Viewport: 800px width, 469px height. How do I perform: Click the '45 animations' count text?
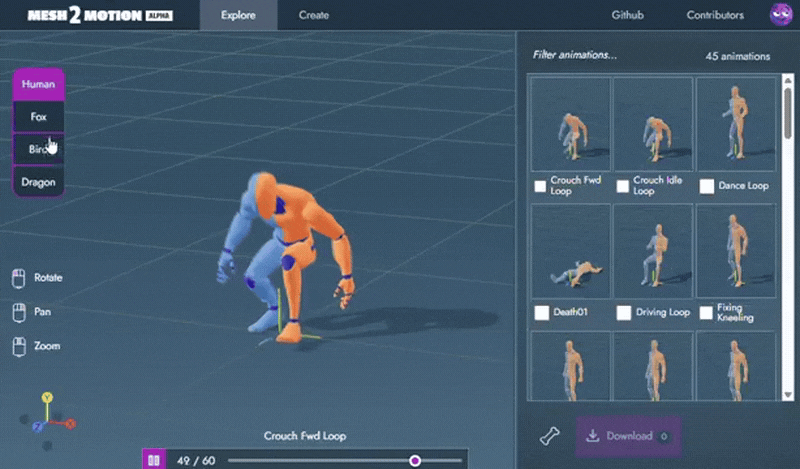738,56
